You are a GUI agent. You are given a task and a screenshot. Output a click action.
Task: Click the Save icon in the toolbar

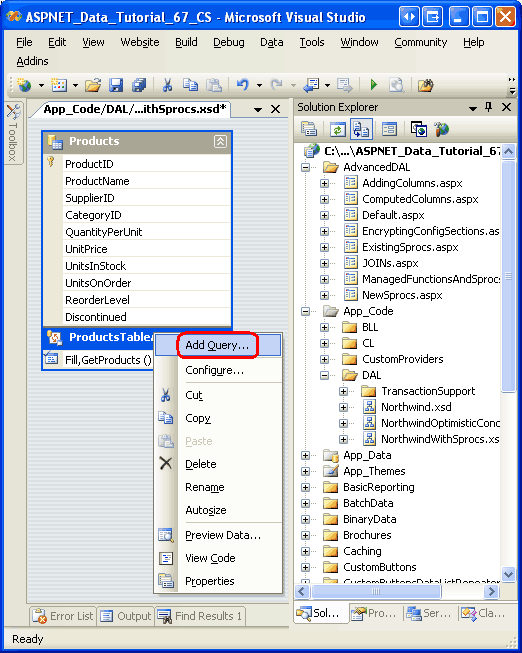coord(115,85)
